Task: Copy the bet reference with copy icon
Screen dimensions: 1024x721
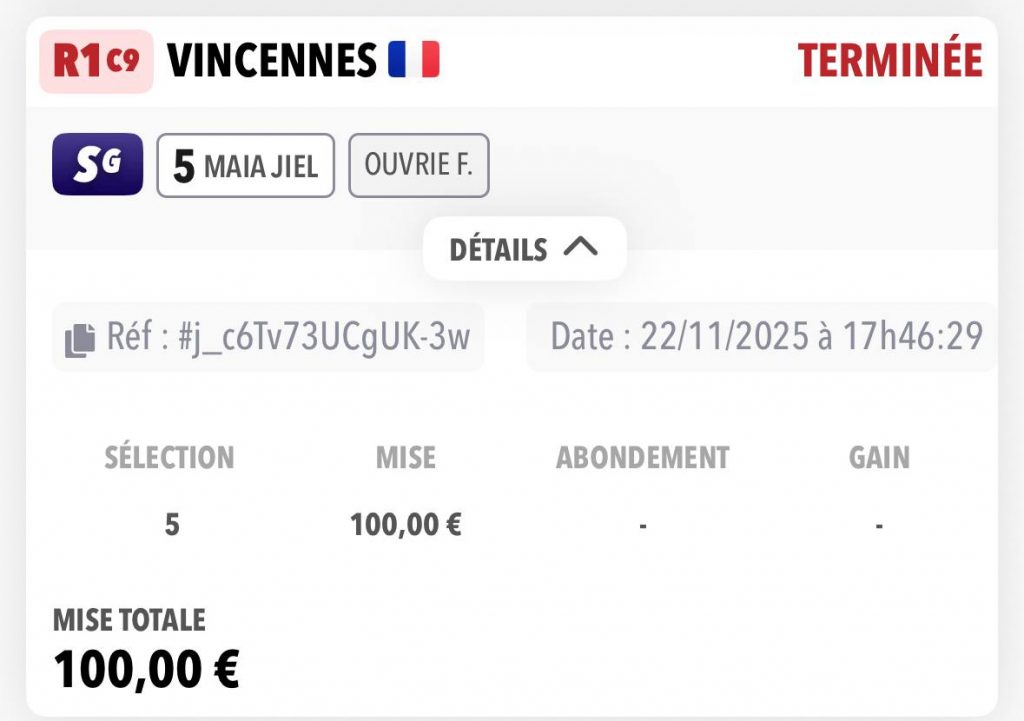Action: pos(80,339)
